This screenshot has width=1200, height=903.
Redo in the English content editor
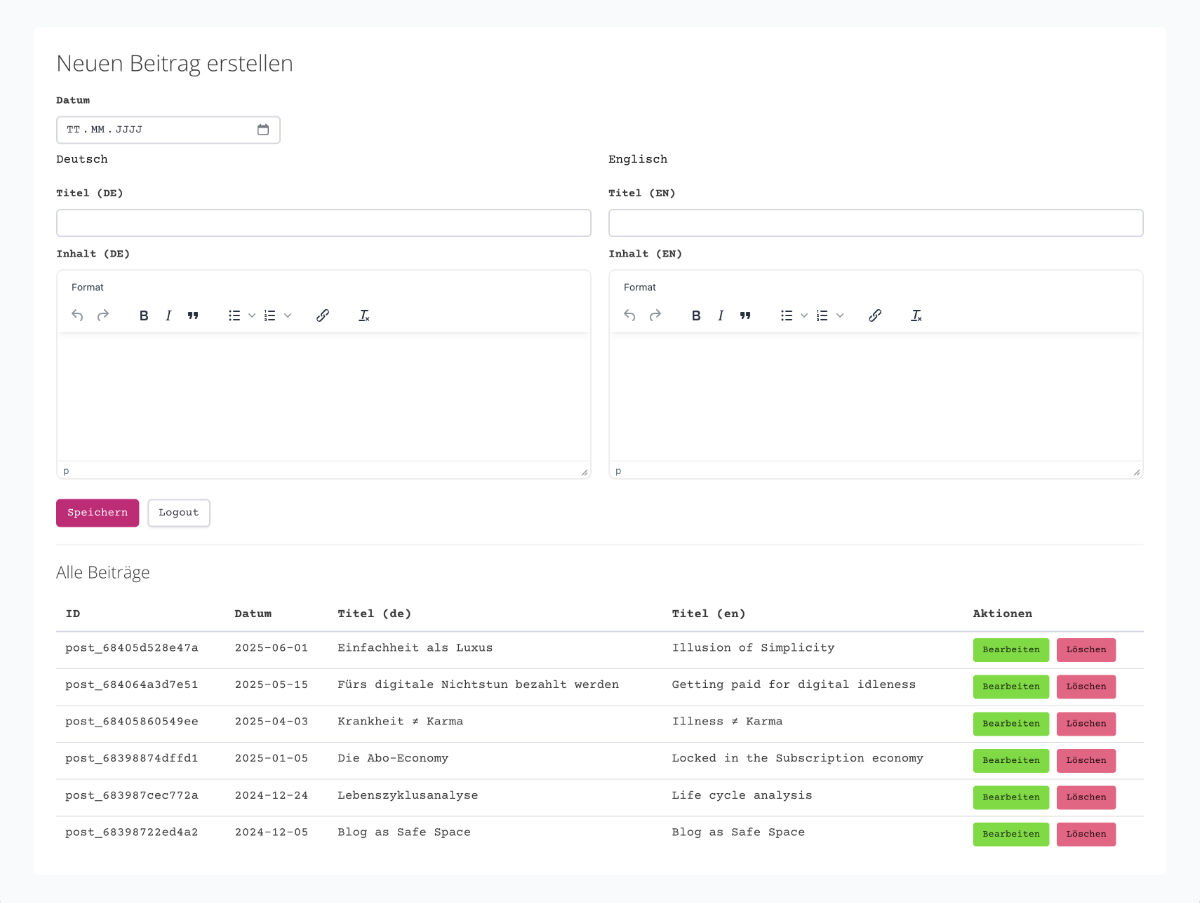coord(655,315)
